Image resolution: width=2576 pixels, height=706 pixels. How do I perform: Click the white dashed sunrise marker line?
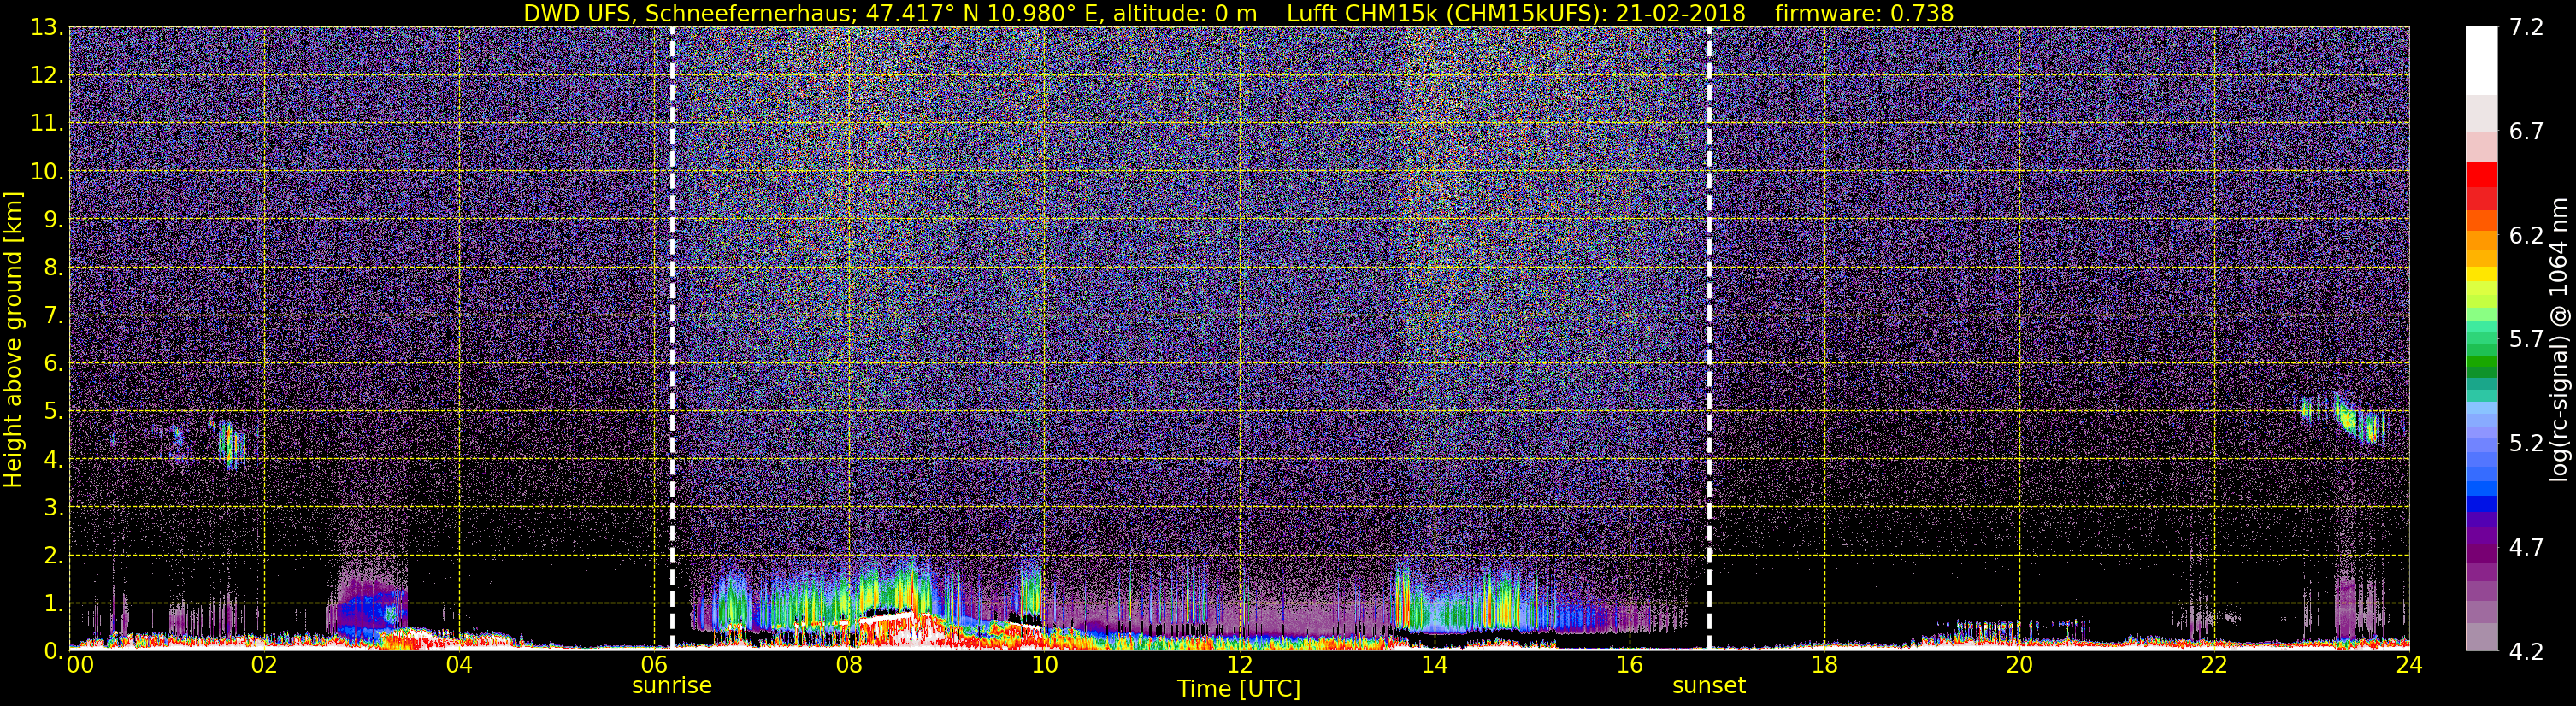coord(672,338)
